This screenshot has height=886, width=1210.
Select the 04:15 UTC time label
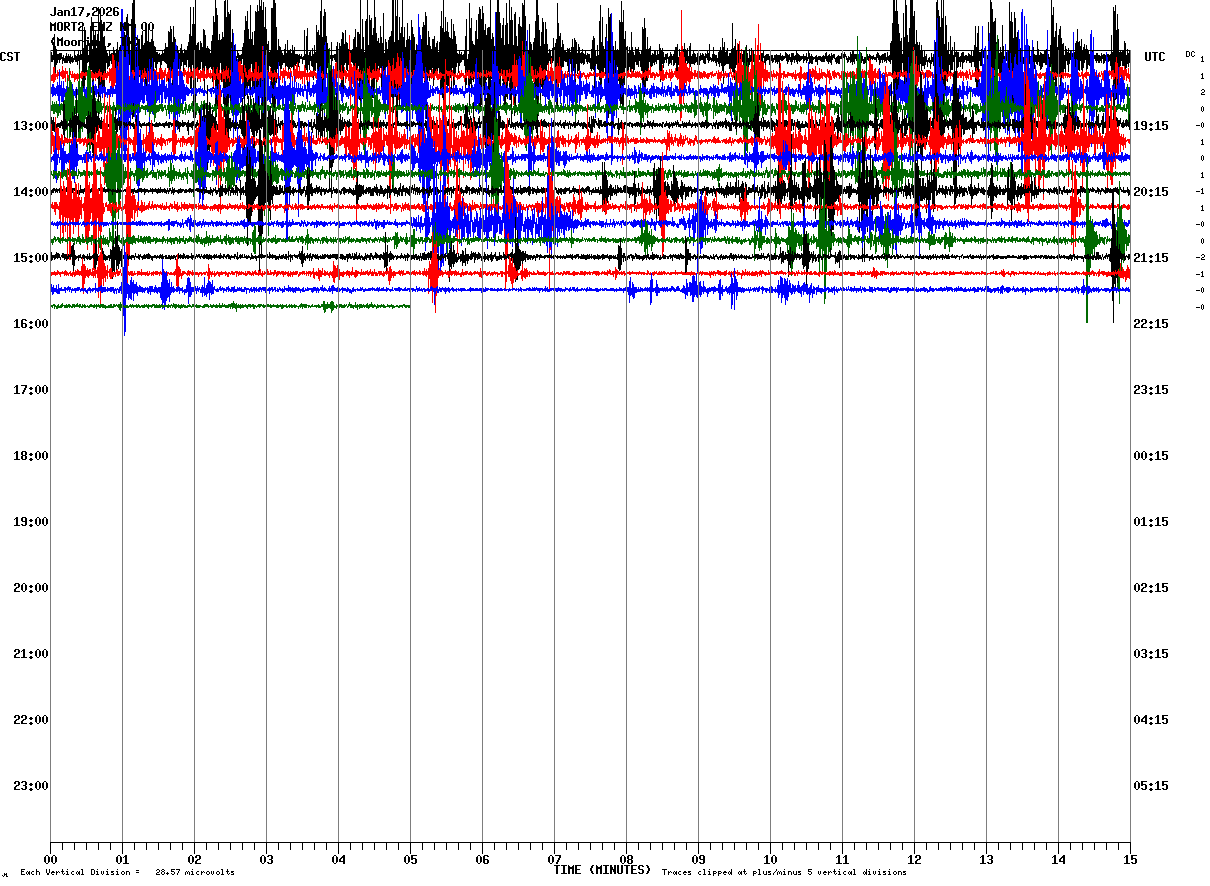[x=1152, y=720]
